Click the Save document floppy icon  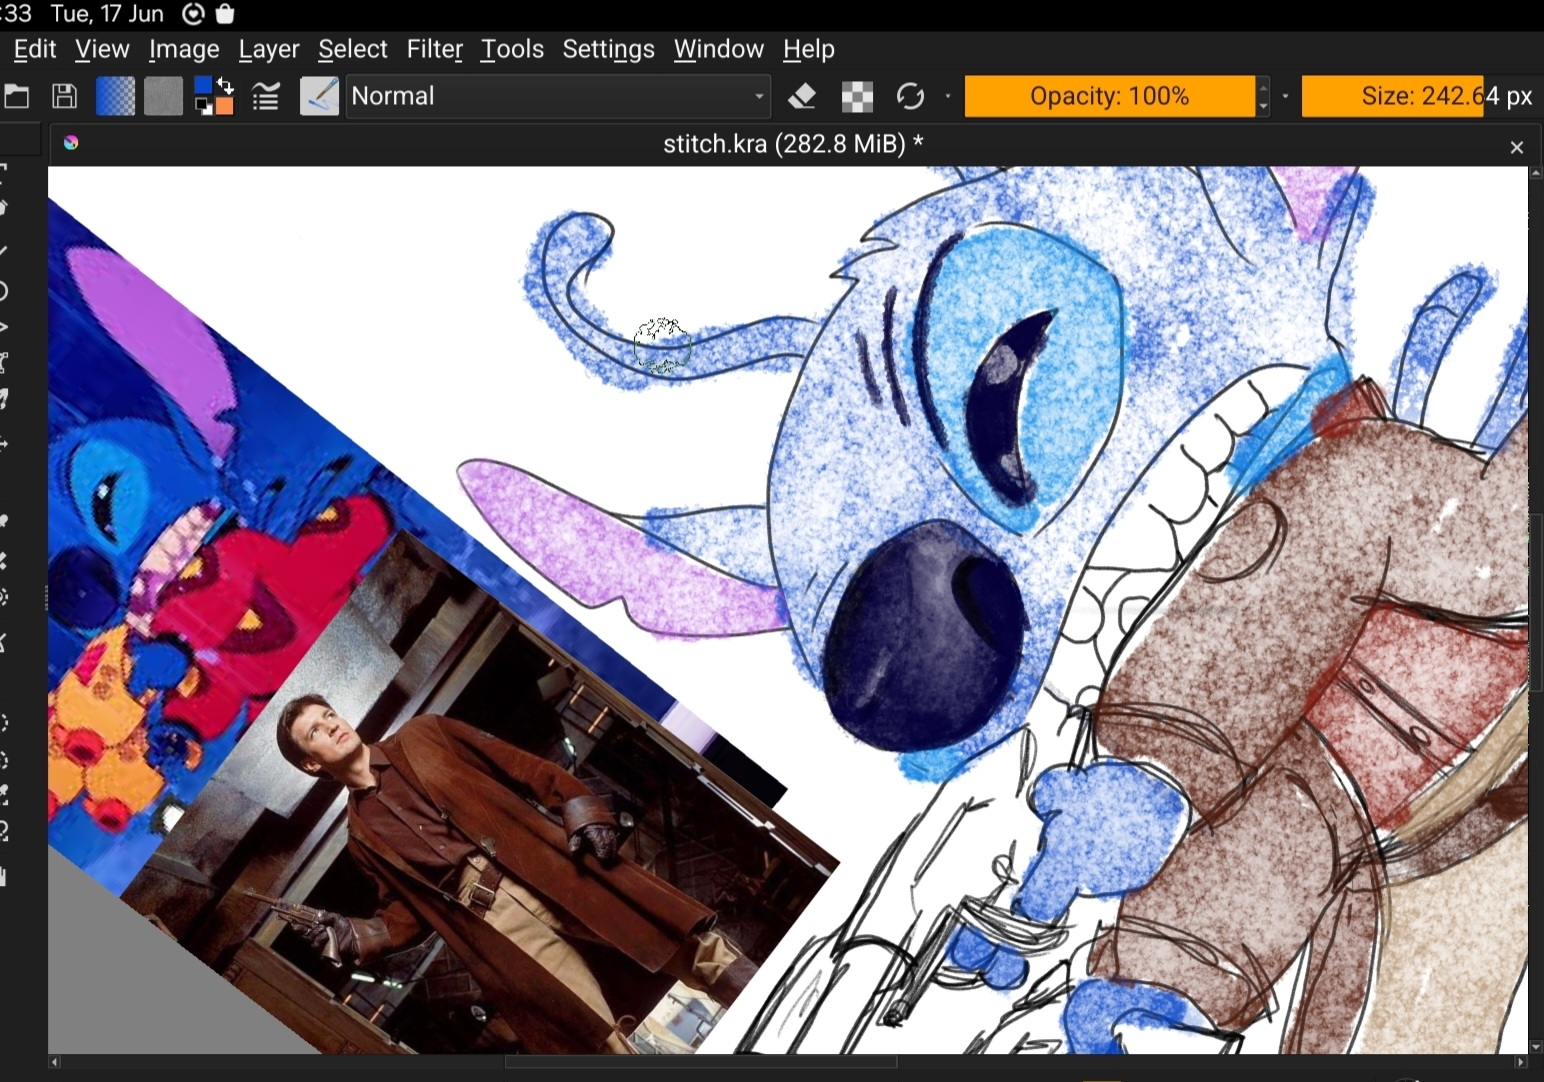(x=65, y=97)
